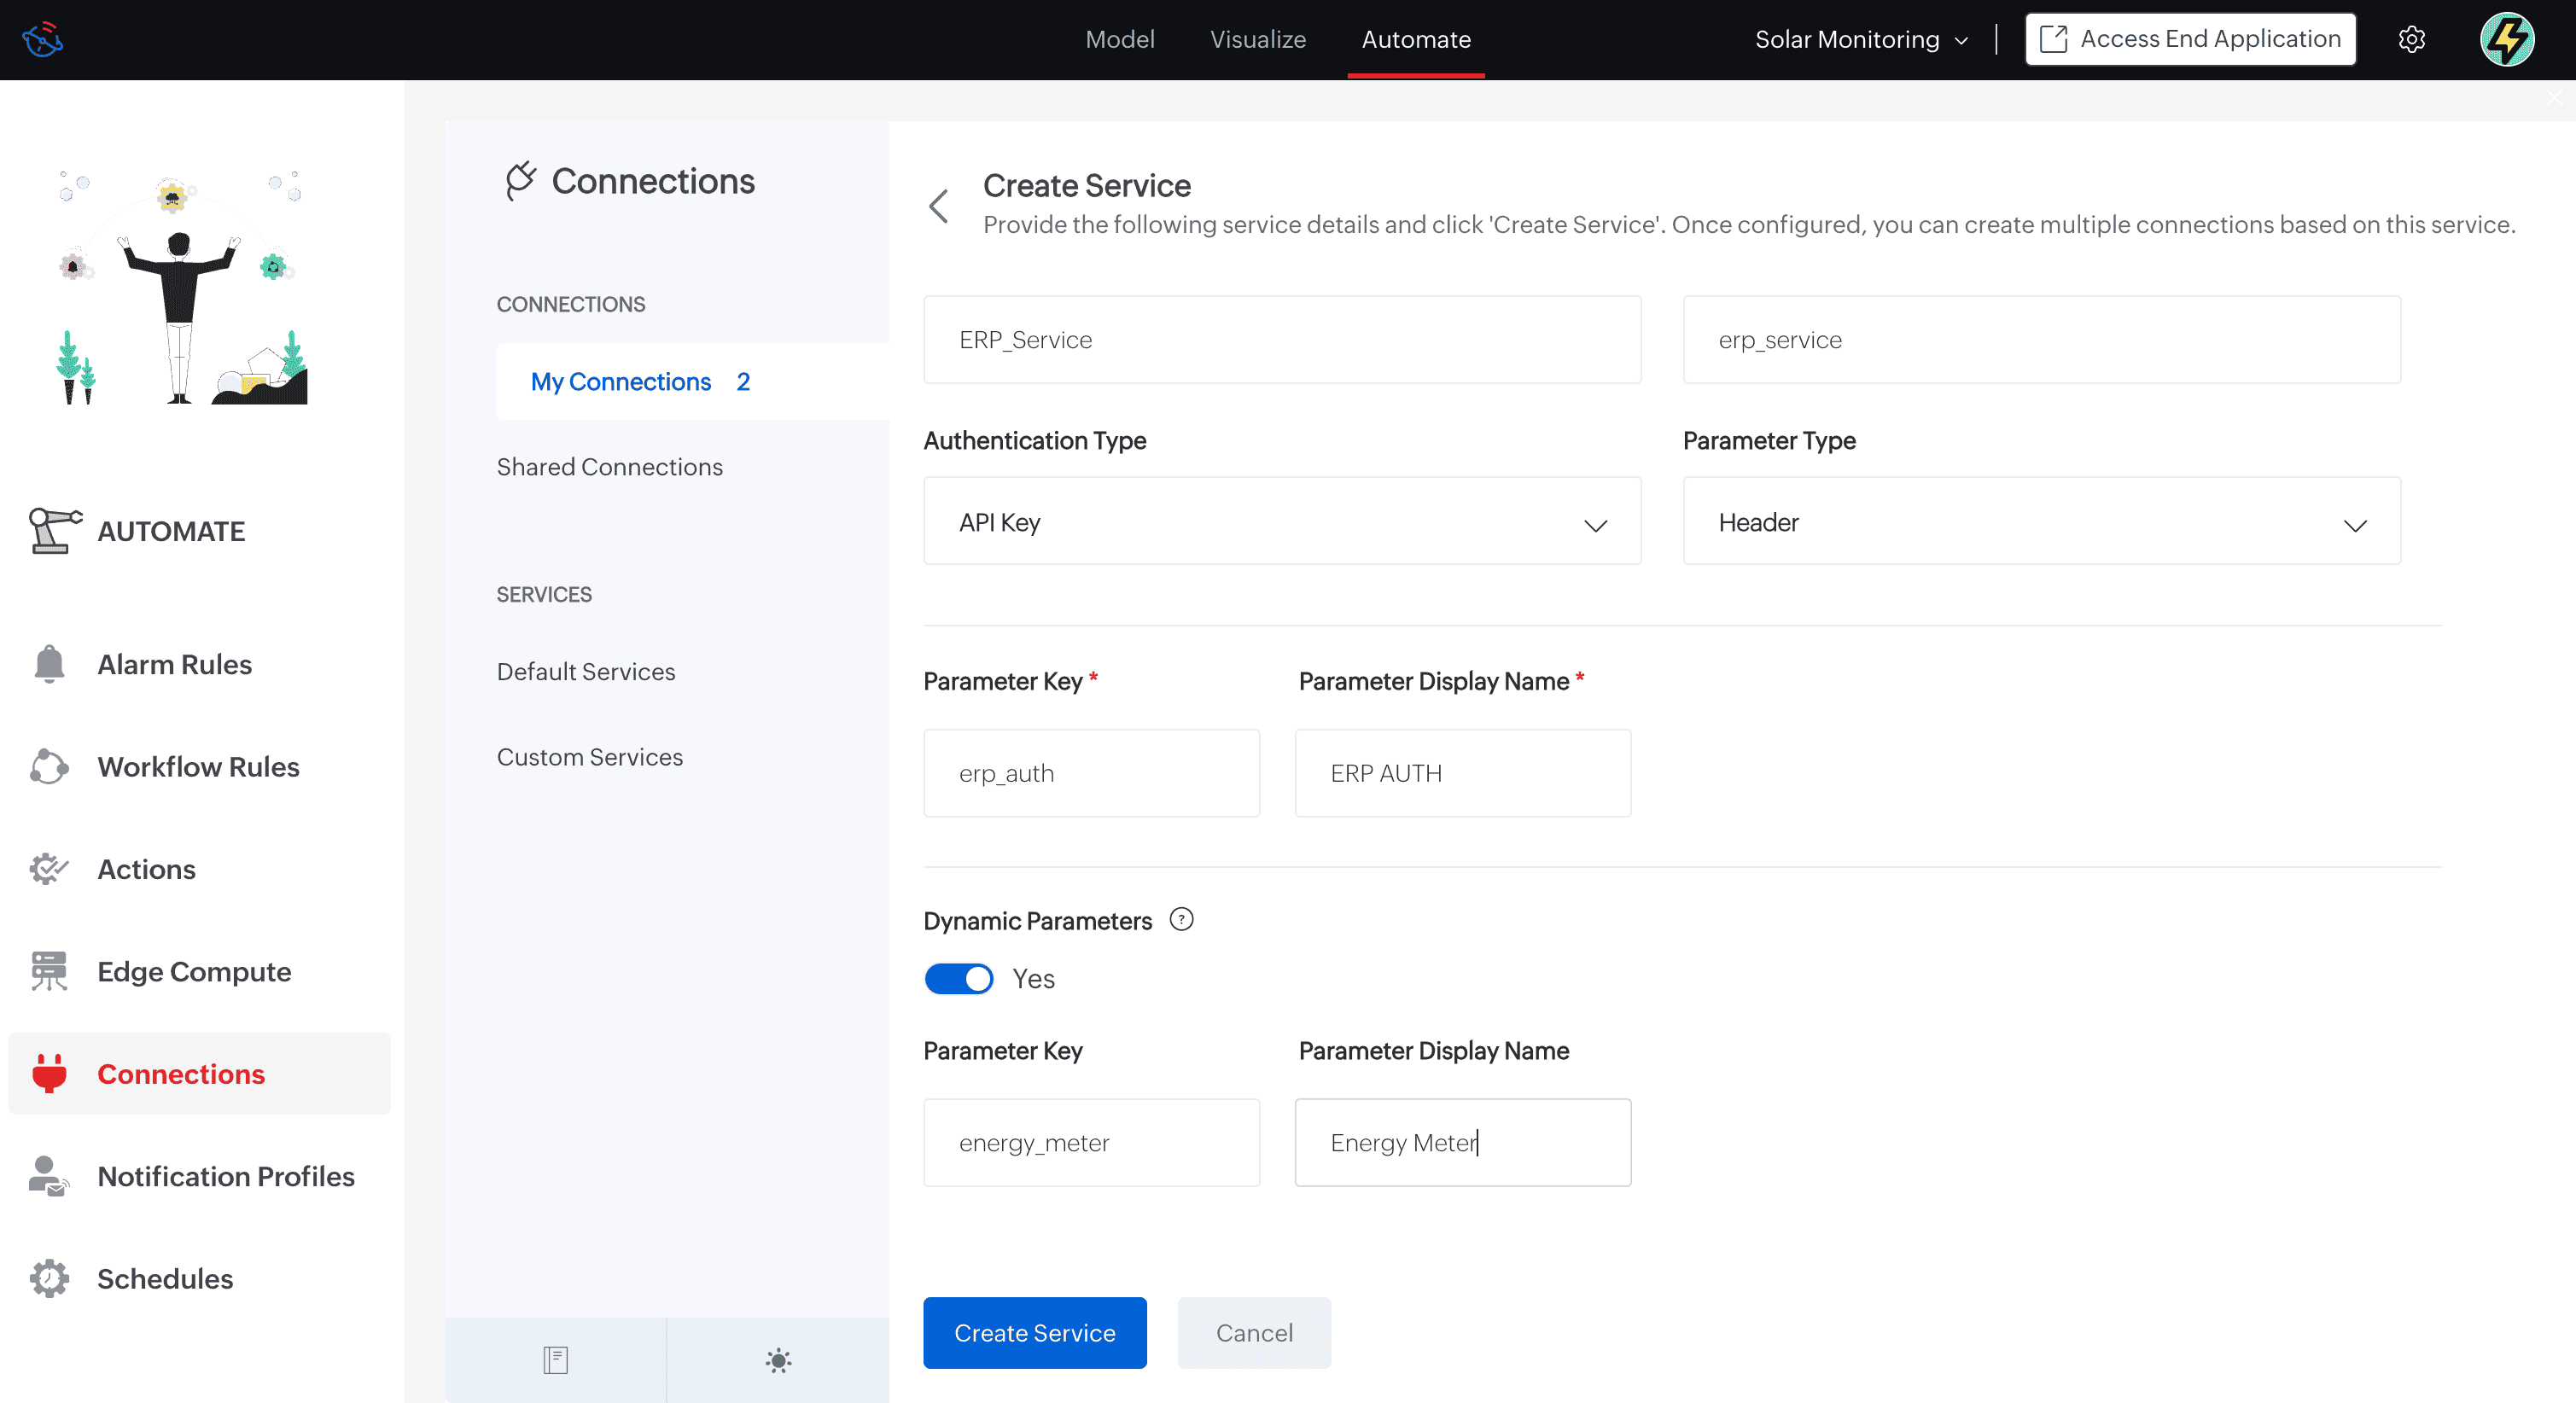Click the back arrow beside Create Service
This screenshot has height=1403, width=2576.
coord(938,206)
